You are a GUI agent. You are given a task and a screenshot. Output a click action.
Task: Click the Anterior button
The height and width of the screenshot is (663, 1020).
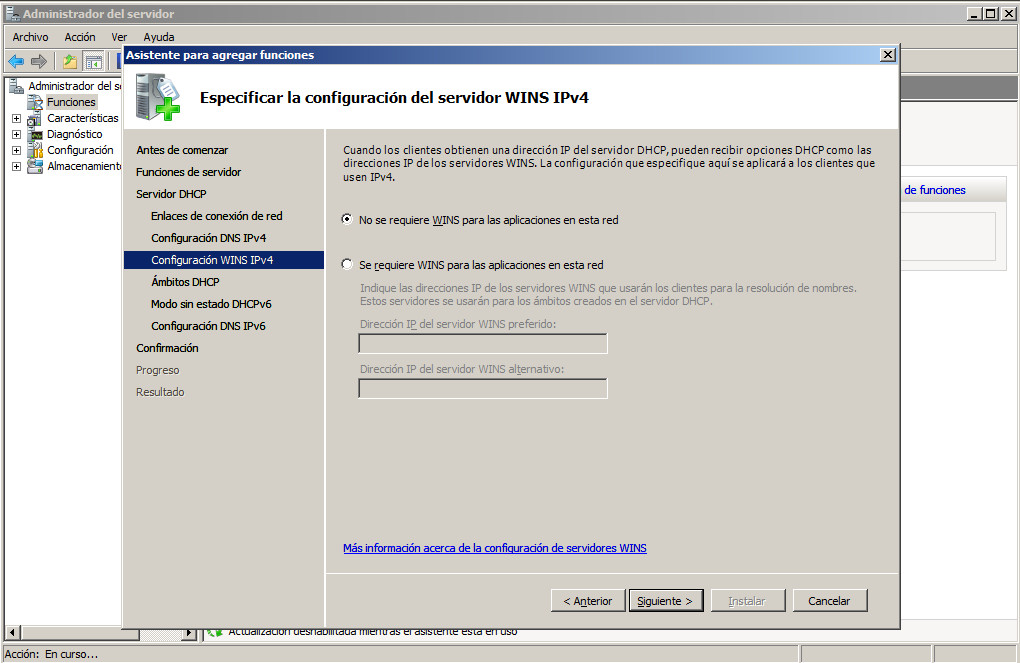tap(587, 601)
